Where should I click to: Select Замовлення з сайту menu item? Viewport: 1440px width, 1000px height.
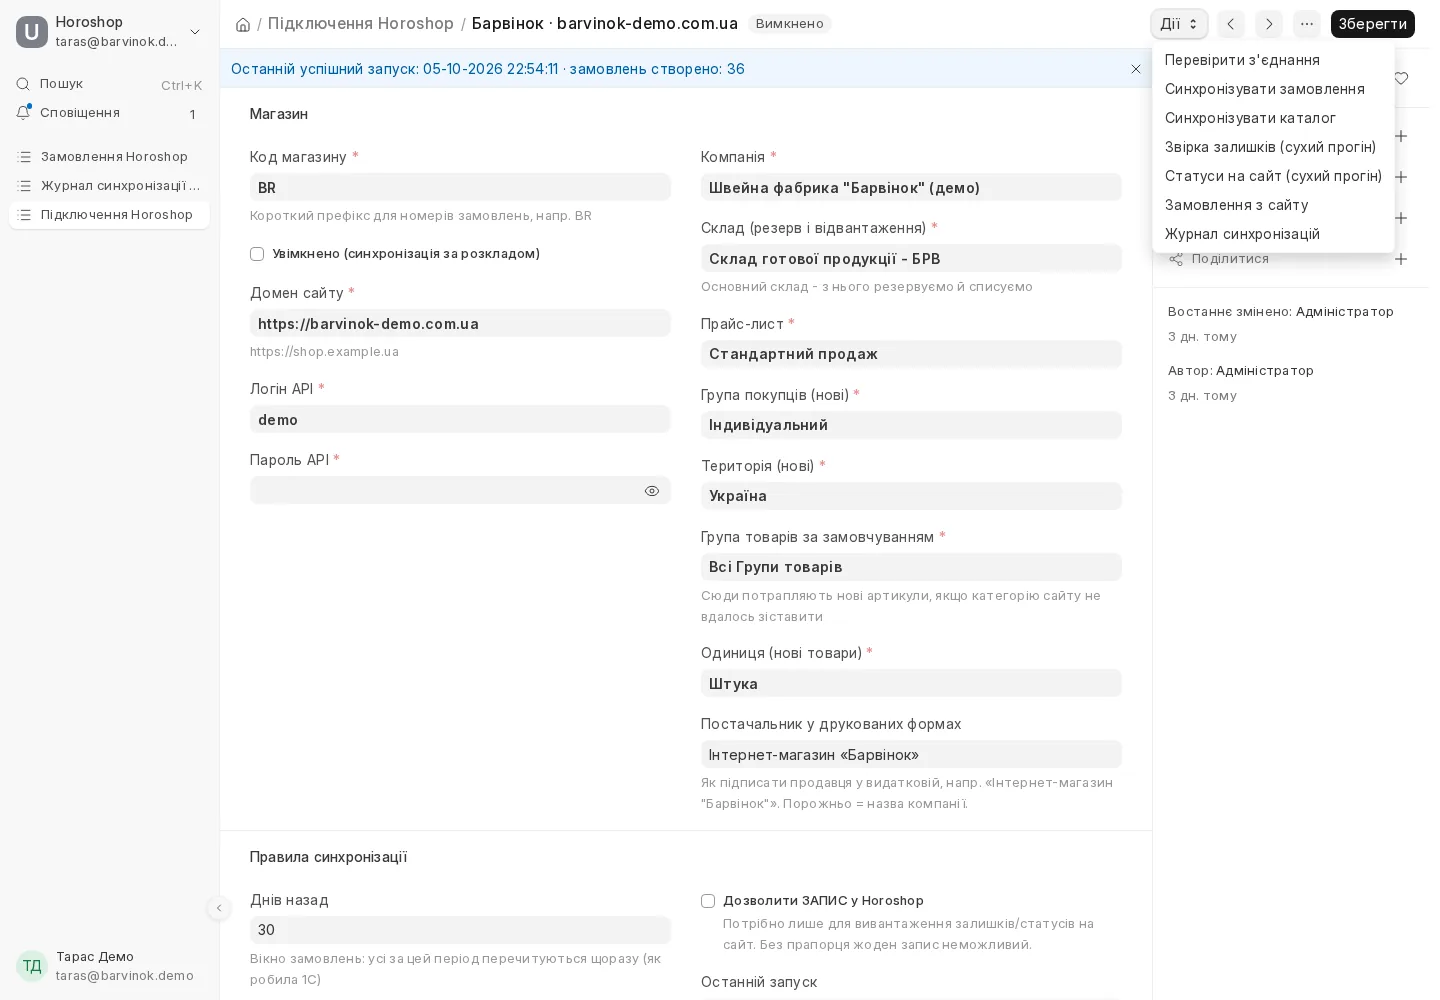click(1273, 205)
